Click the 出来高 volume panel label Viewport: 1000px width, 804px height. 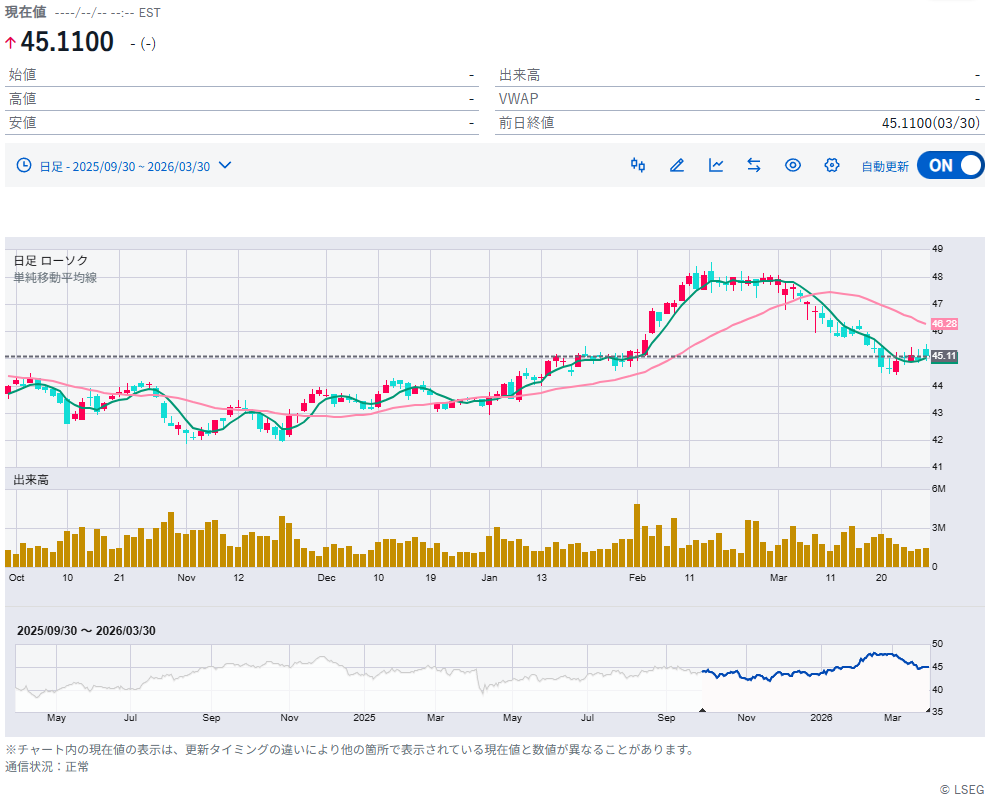click(31, 480)
